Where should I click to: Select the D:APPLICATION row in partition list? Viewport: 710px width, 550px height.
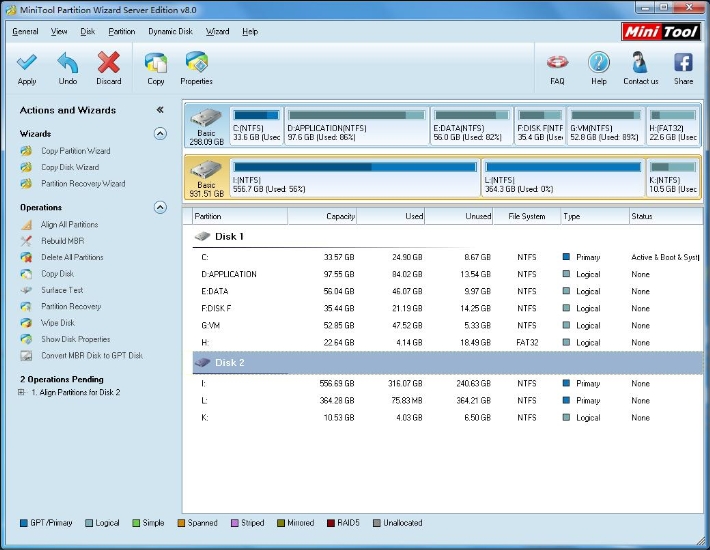click(229, 274)
